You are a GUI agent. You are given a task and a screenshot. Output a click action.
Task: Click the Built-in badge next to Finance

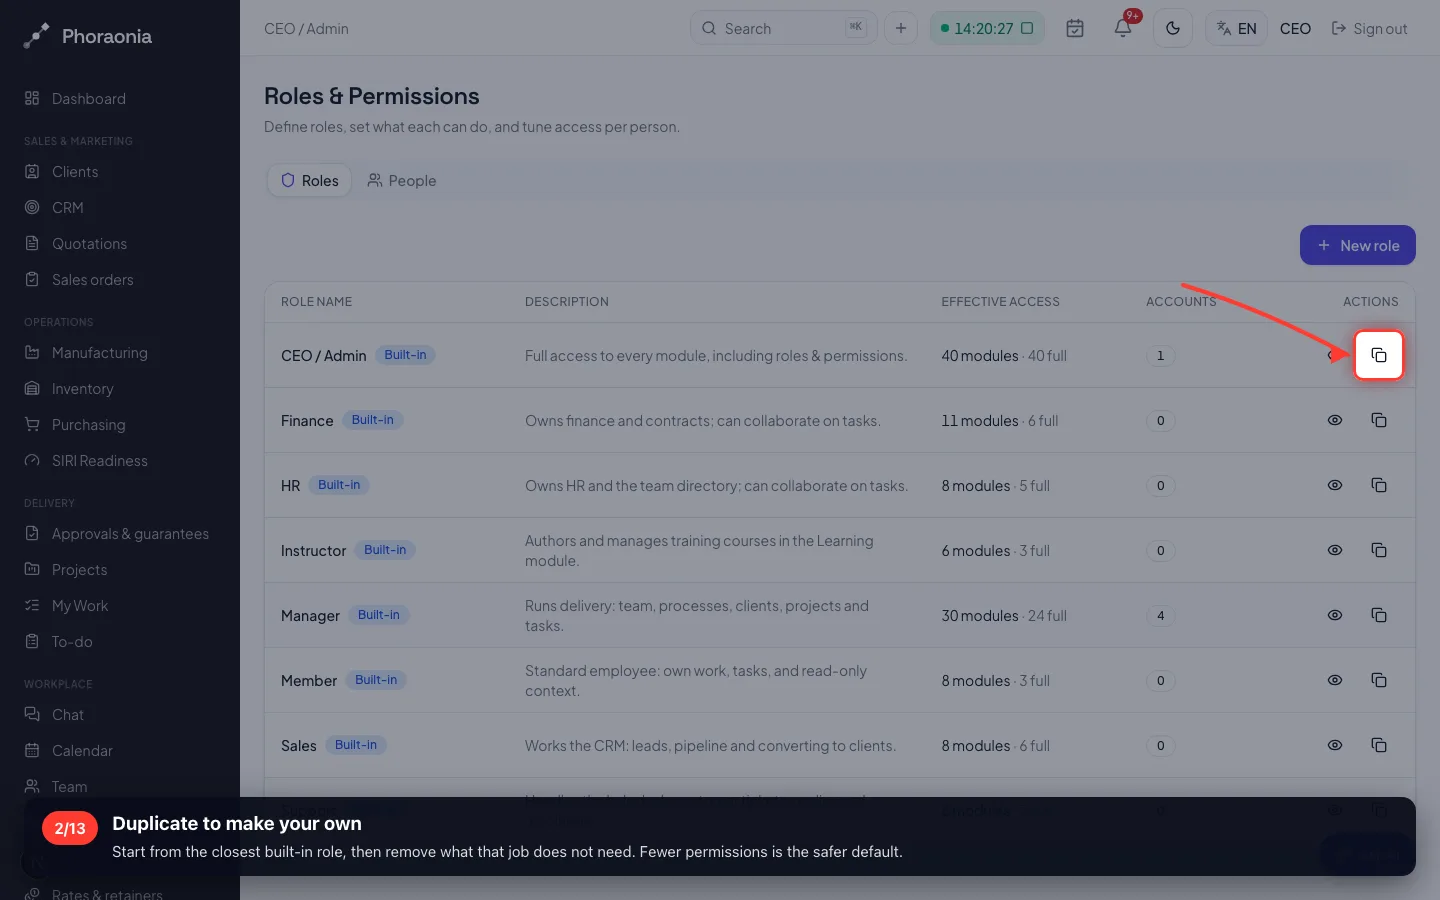coord(372,420)
